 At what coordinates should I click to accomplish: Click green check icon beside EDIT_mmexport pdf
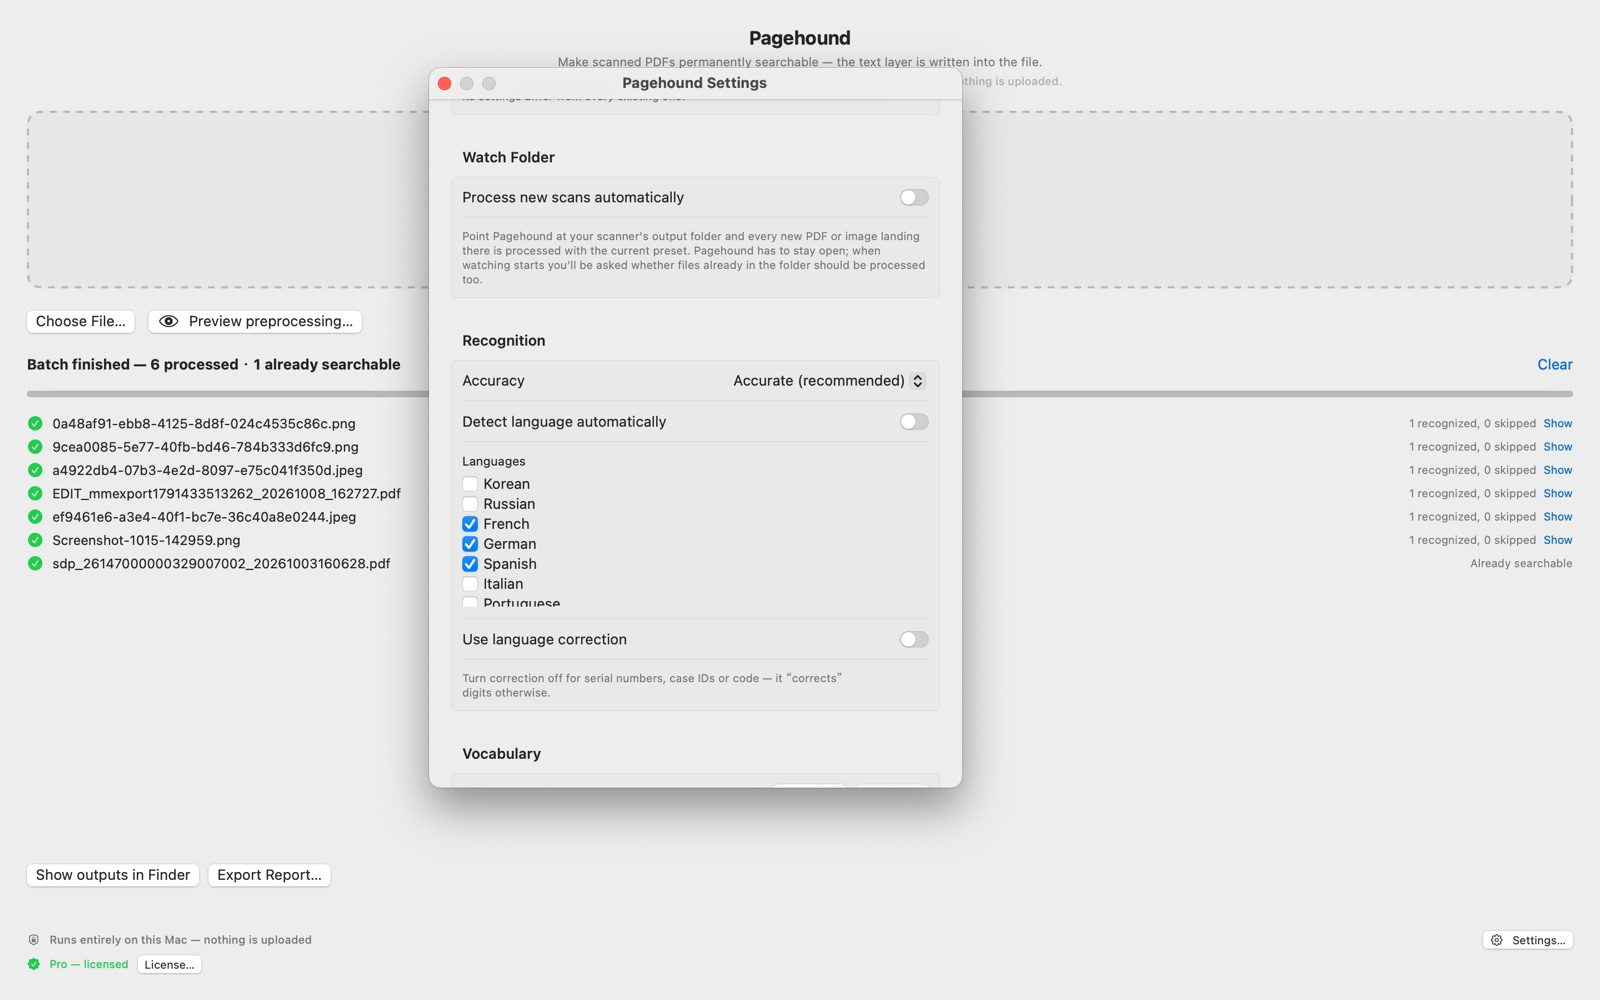click(35, 493)
